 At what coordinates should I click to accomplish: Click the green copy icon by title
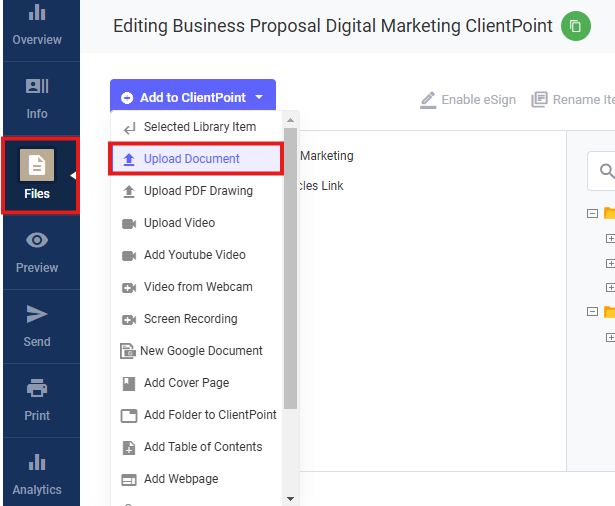(x=575, y=26)
